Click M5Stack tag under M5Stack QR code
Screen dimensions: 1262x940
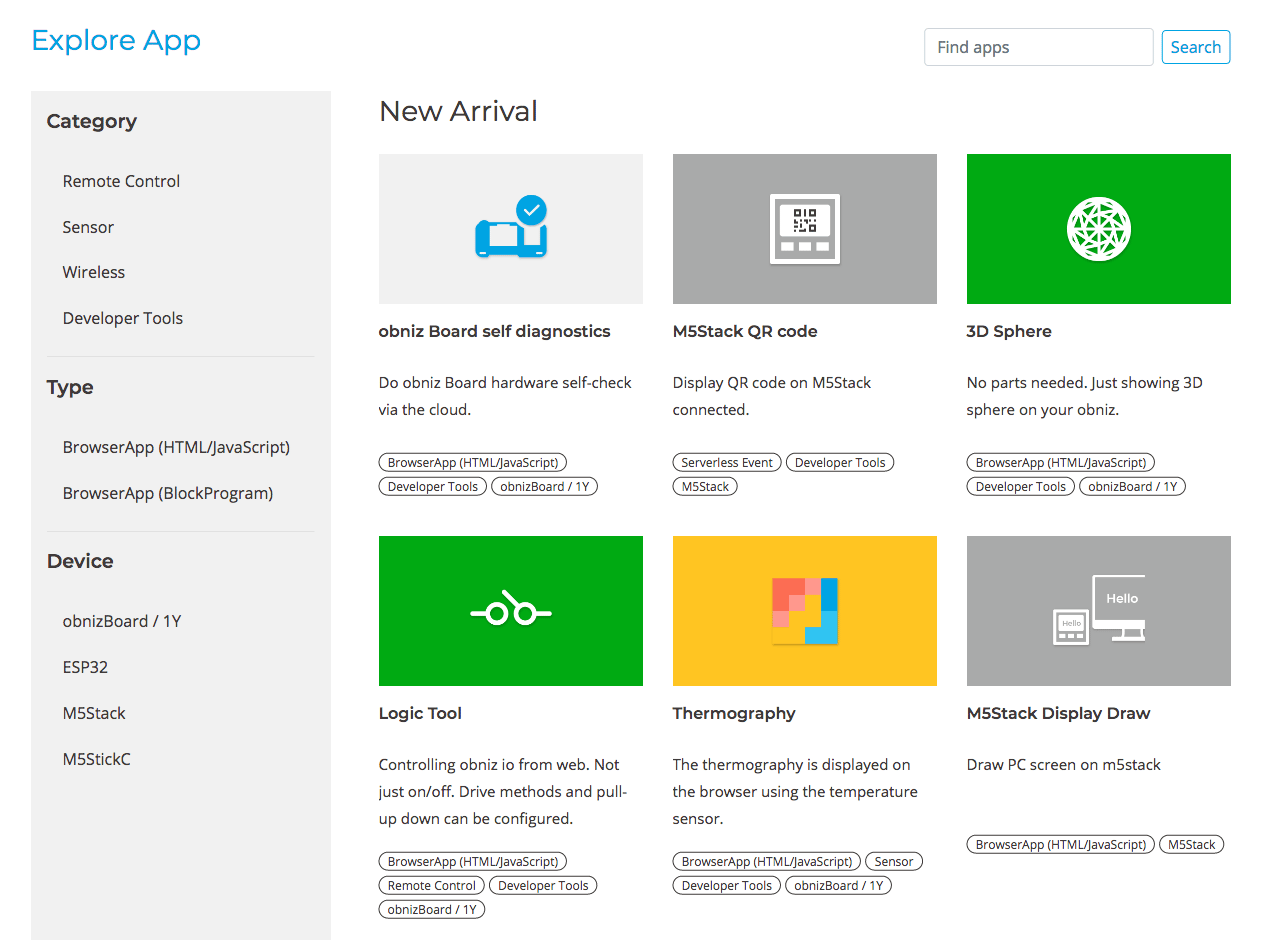(x=706, y=487)
